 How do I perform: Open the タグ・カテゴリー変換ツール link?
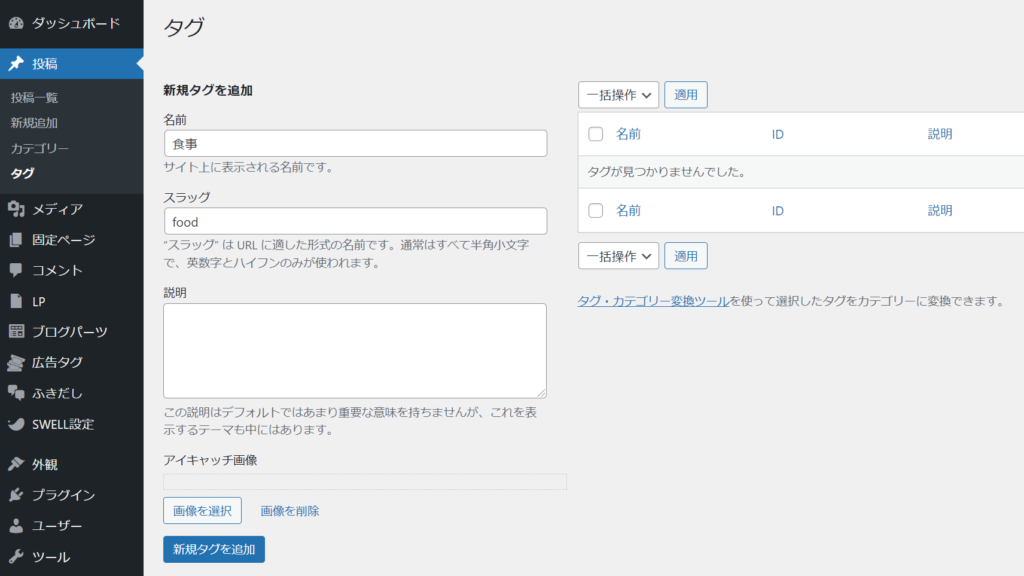tap(653, 301)
